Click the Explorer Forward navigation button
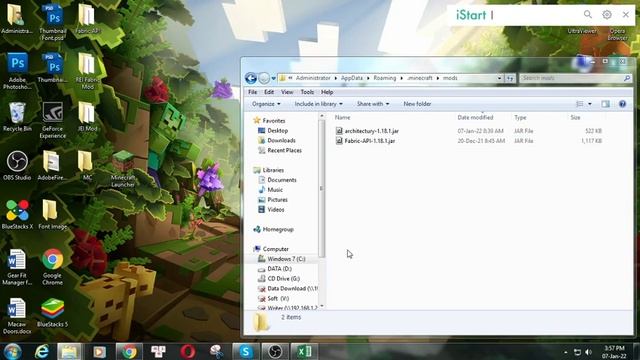The height and width of the screenshot is (360, 640). [264, 78]
